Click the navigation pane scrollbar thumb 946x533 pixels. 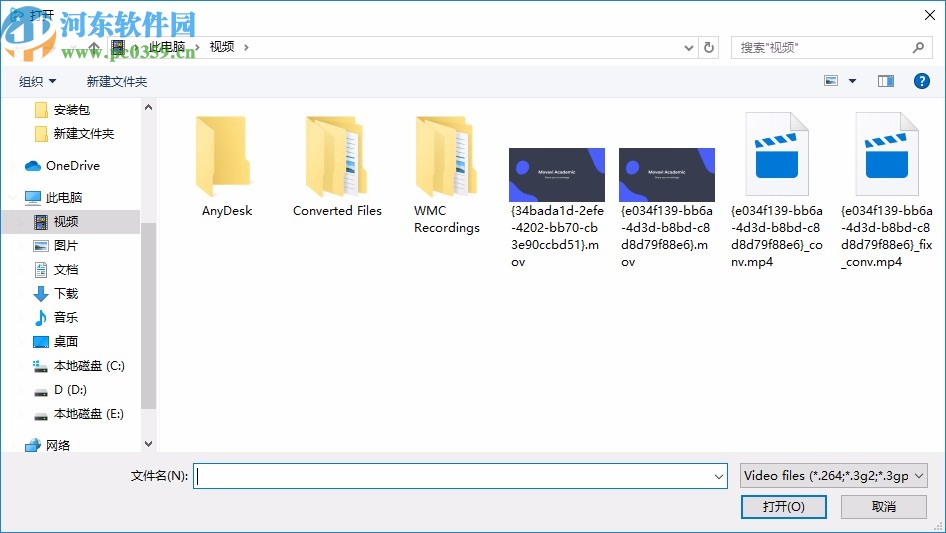click(148, 316)
